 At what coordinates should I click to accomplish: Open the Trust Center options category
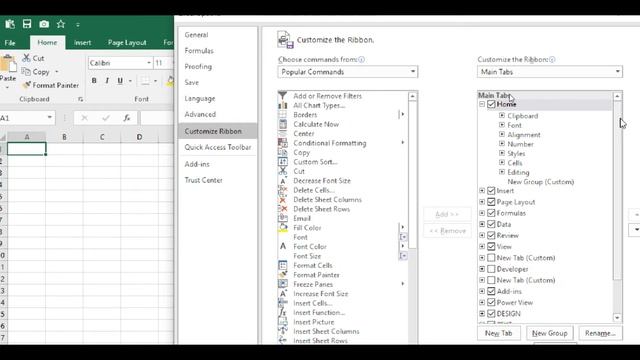pyautogui.click(x=203, y=180)
